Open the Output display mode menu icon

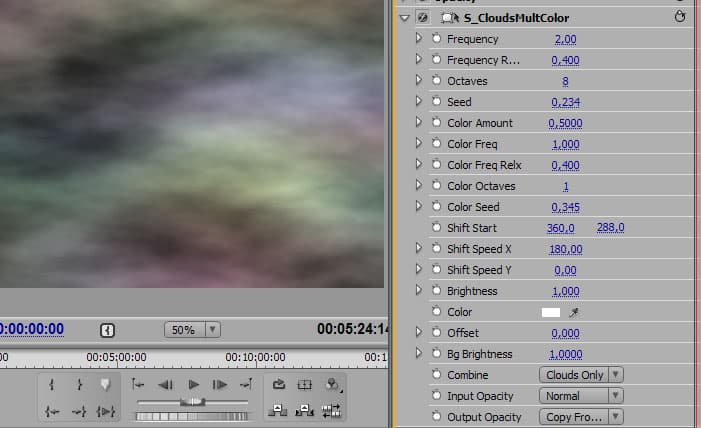(x=332, y=385)
